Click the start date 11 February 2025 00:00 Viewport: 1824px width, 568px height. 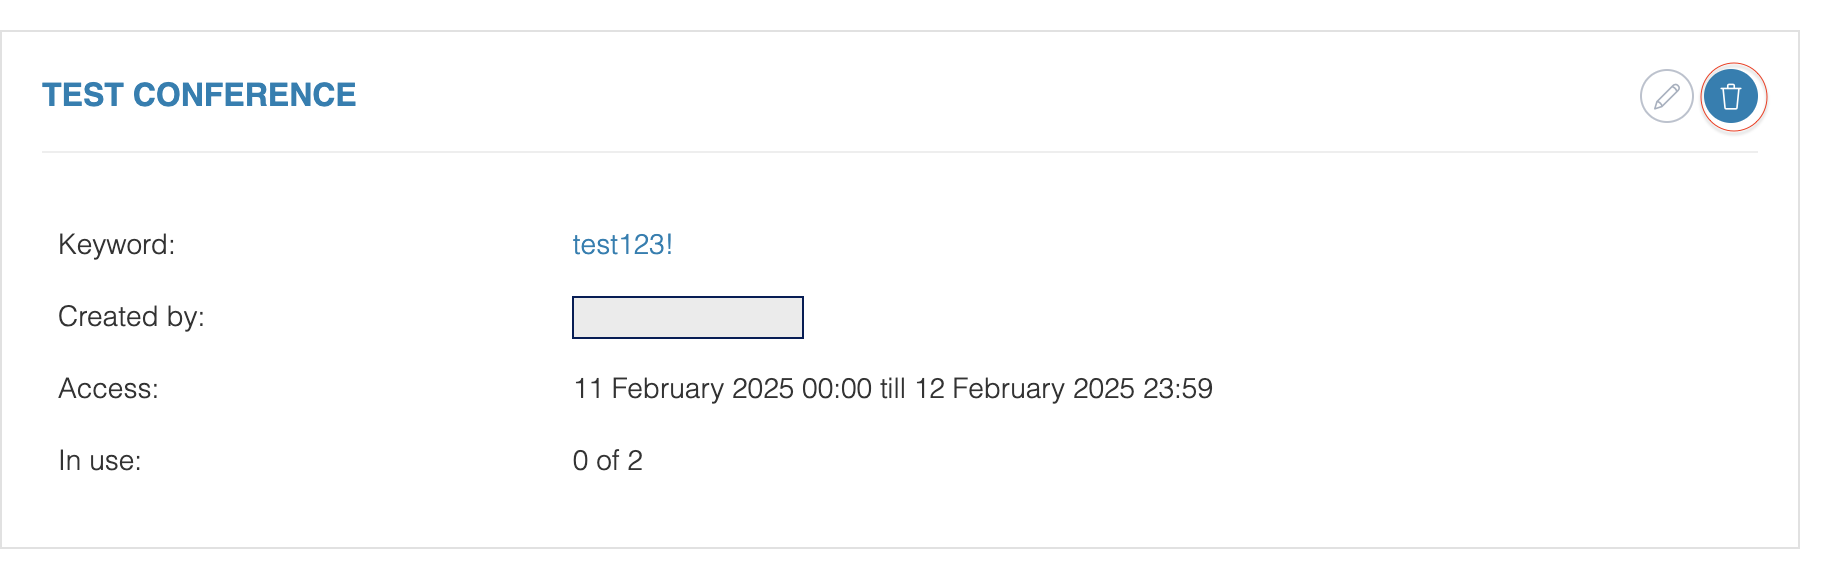[x=723, y=389]
